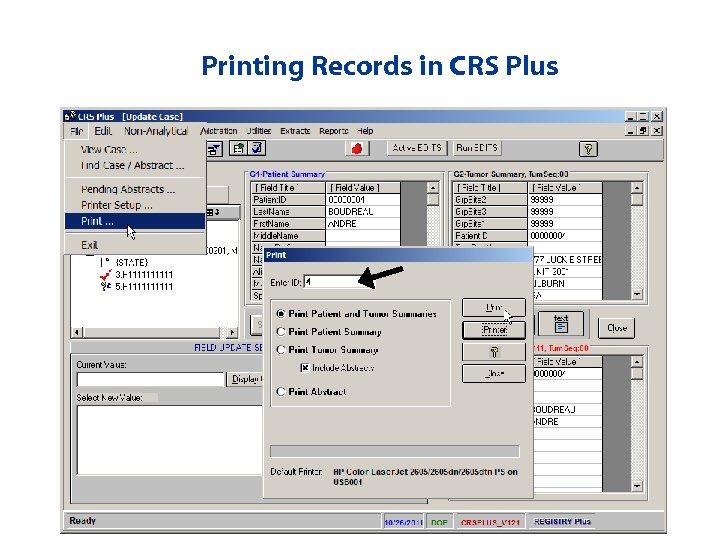The image size is (720, 540).
Task: Click the ANDRE FirstName value cell
Action: click(363, 224)
